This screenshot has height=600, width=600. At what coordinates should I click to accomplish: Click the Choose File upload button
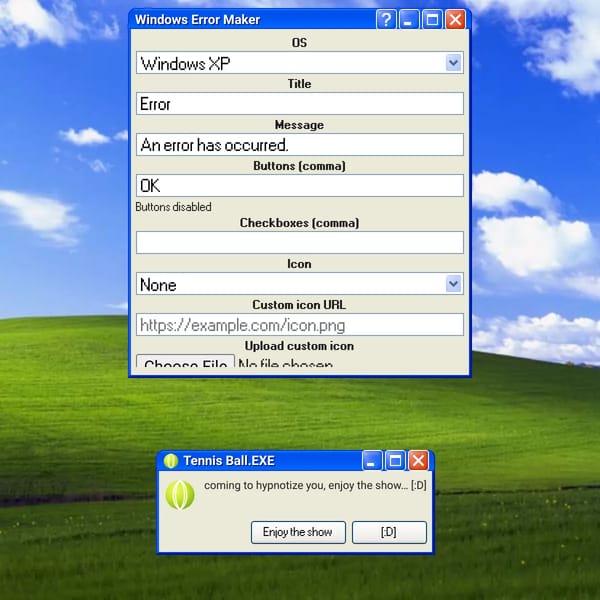(186, 361)
